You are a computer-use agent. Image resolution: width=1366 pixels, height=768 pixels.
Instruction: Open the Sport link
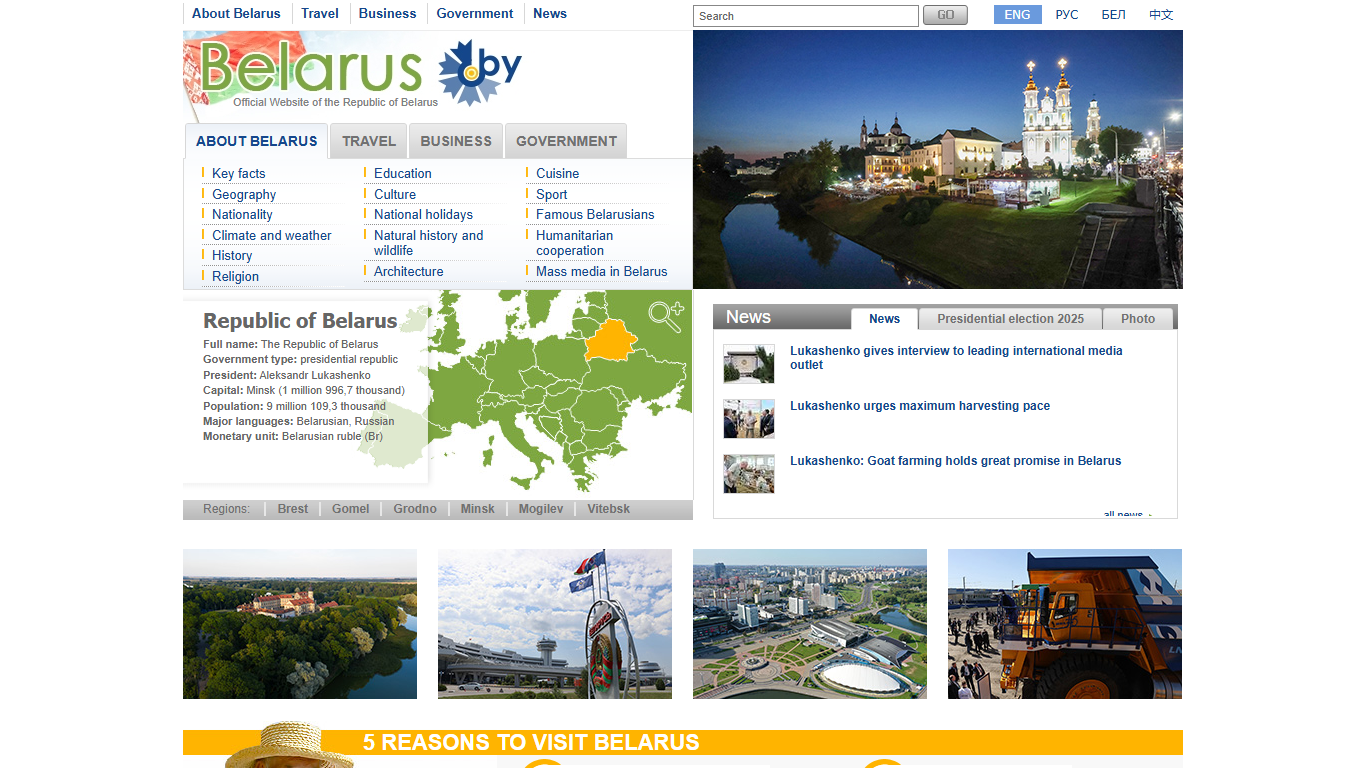tap(551, 195)
